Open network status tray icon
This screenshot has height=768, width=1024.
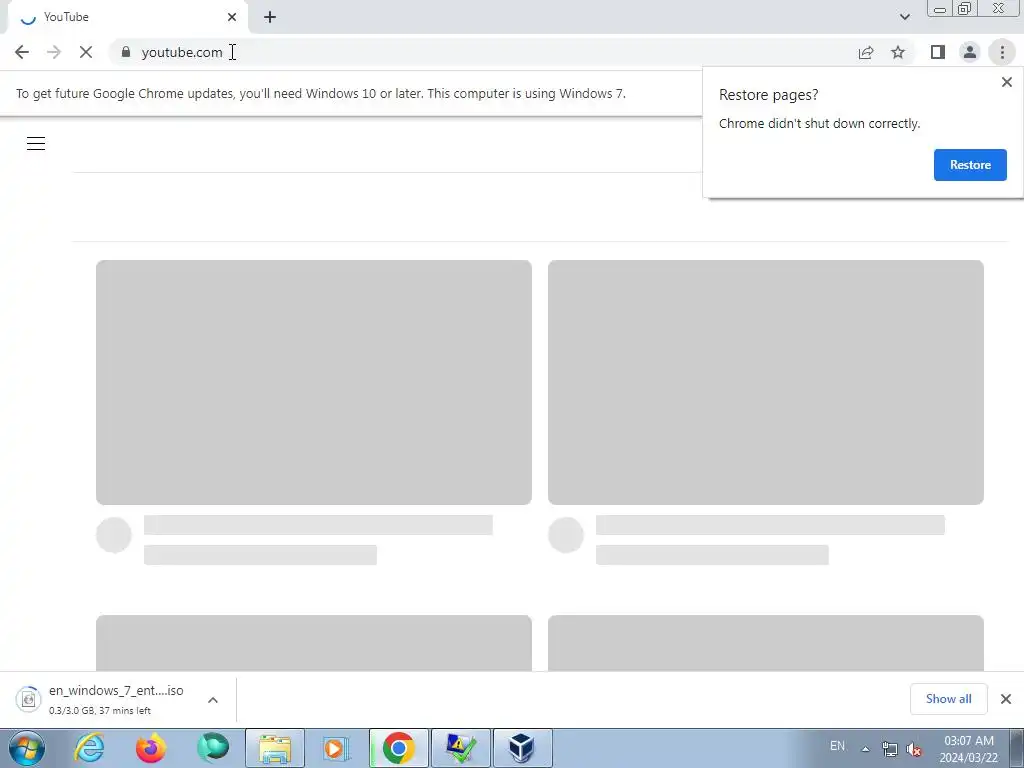tap(889, 749)
